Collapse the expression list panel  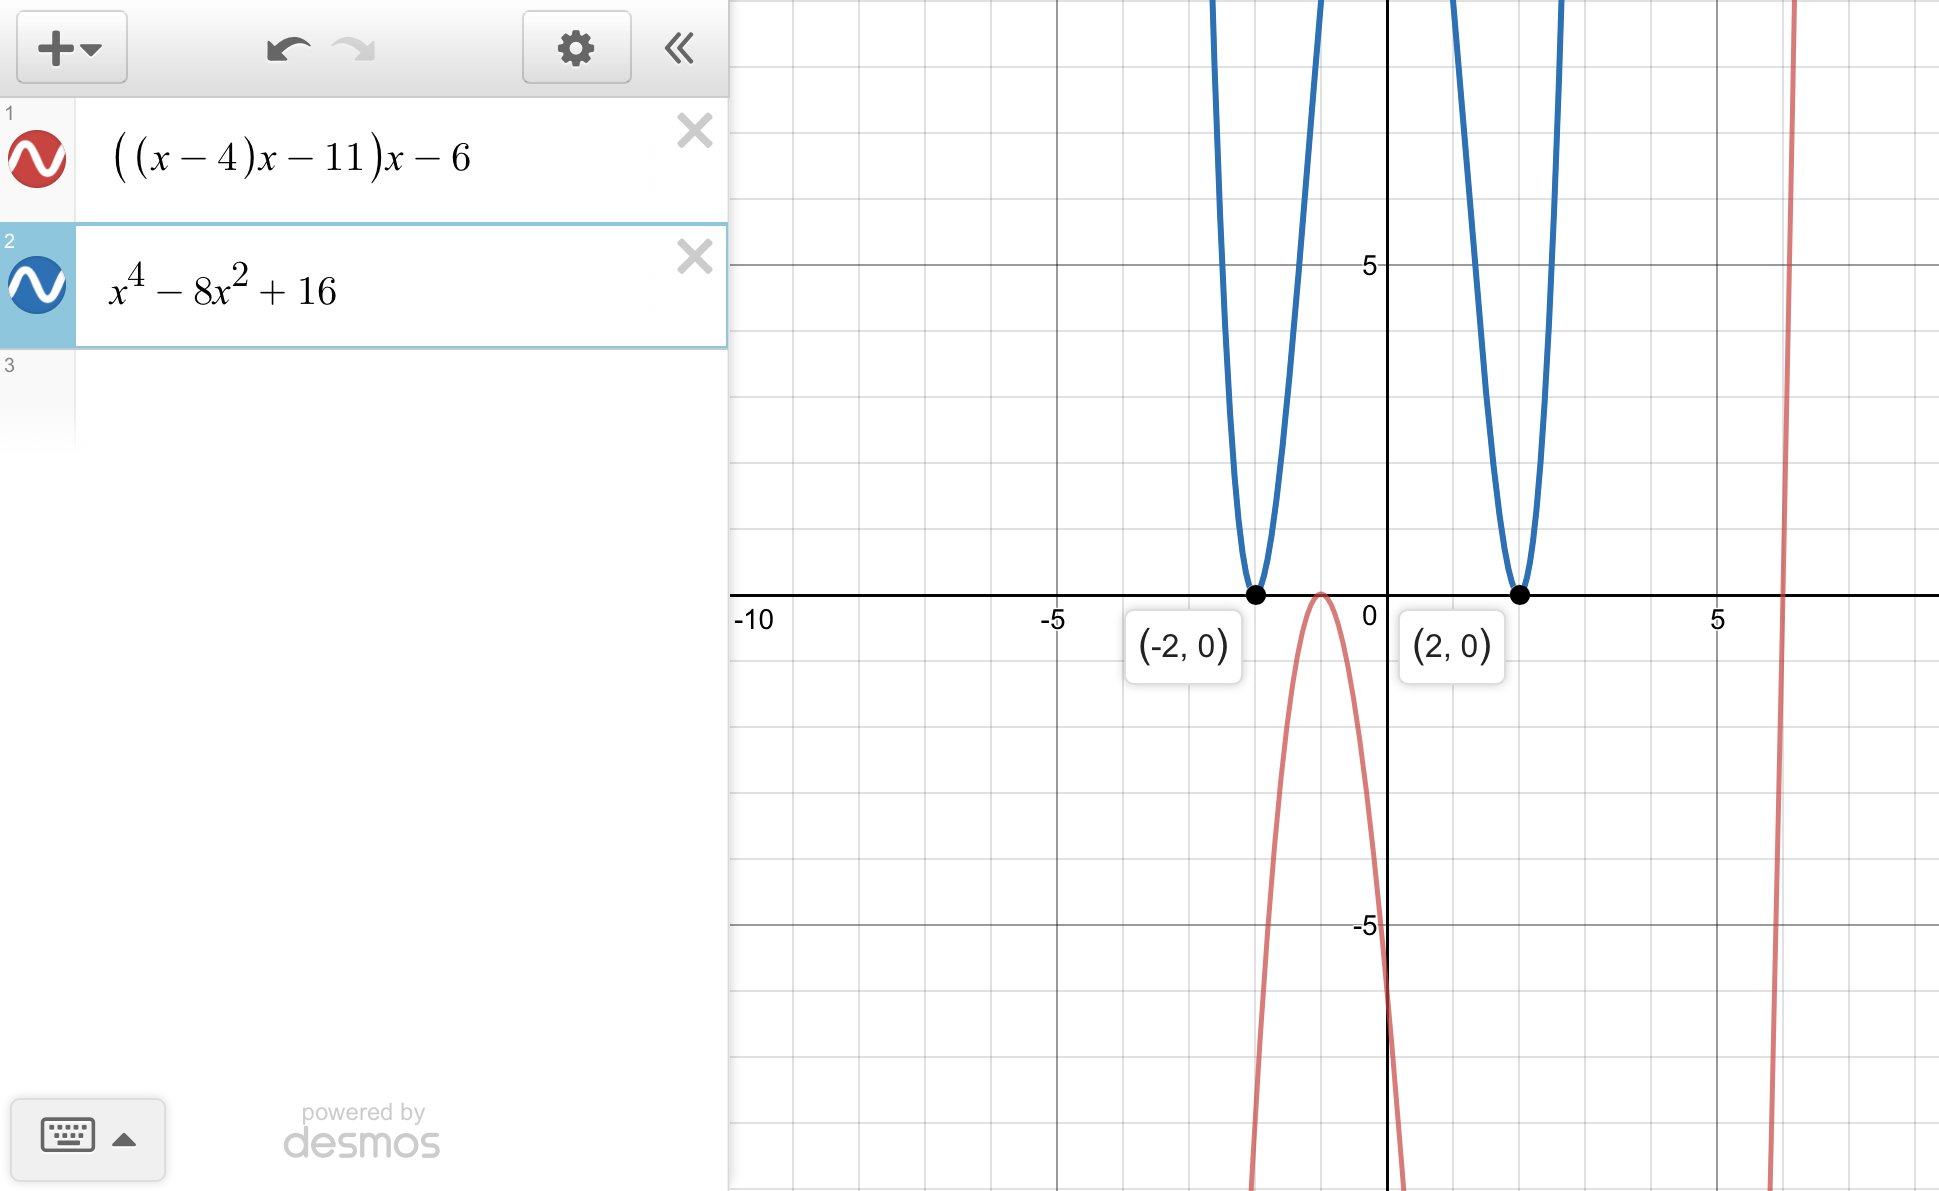click(680, 48)
